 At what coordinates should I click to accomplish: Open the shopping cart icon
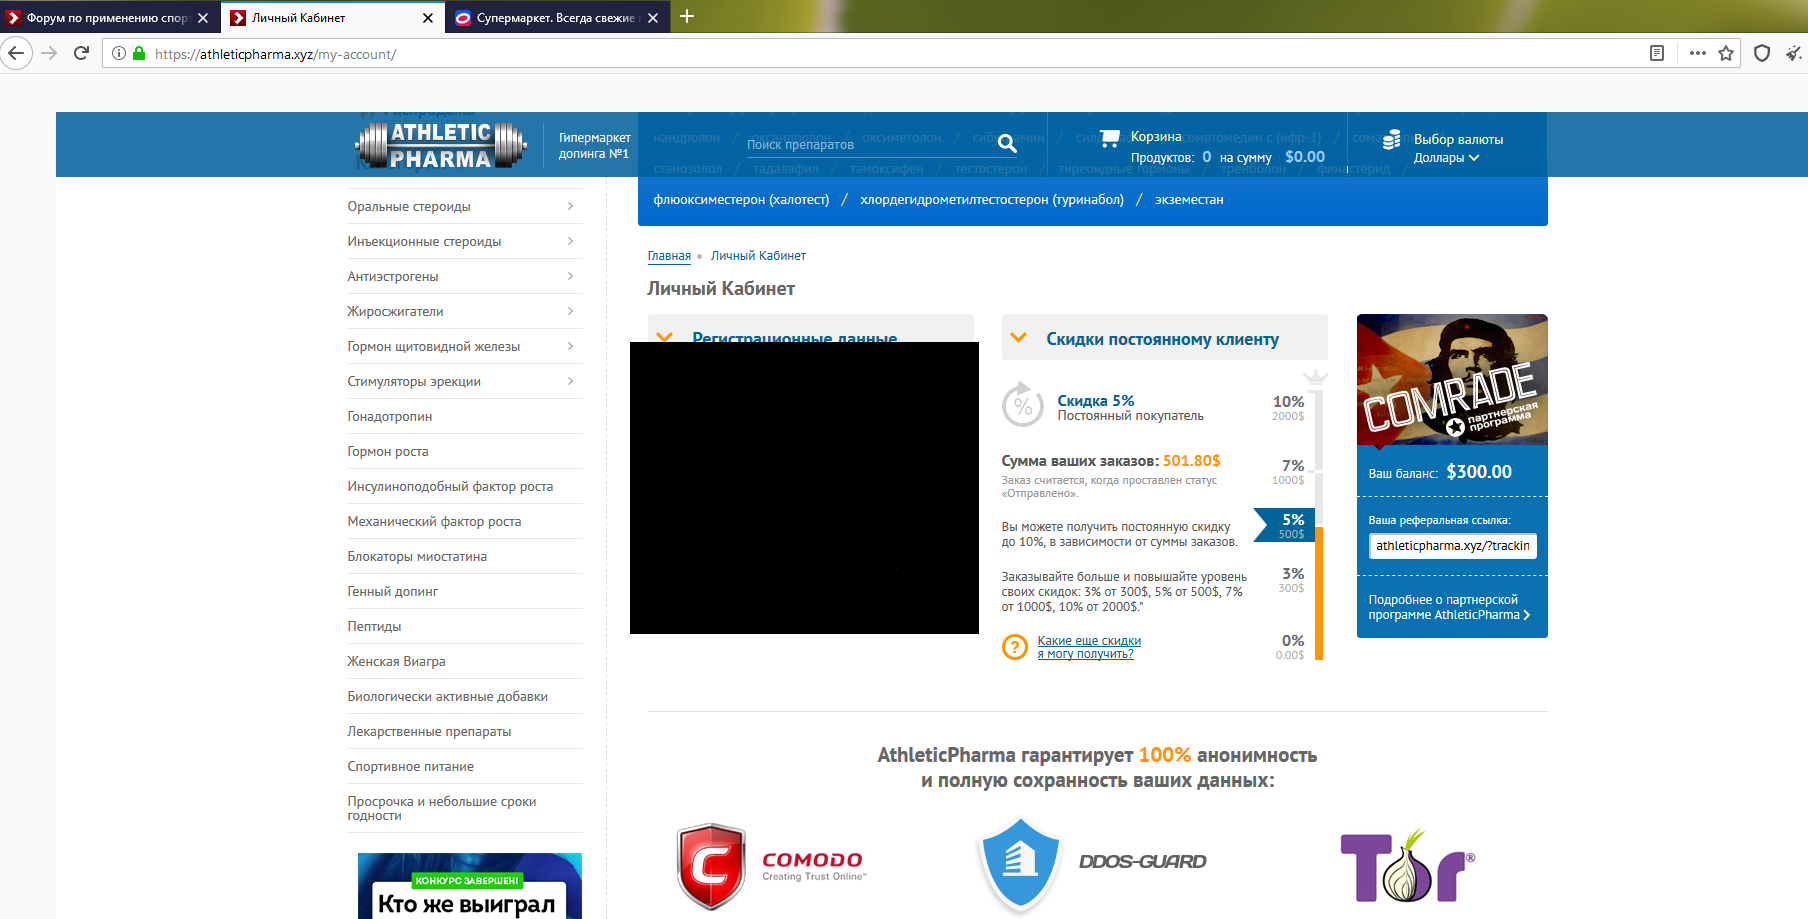[1110, 138]
